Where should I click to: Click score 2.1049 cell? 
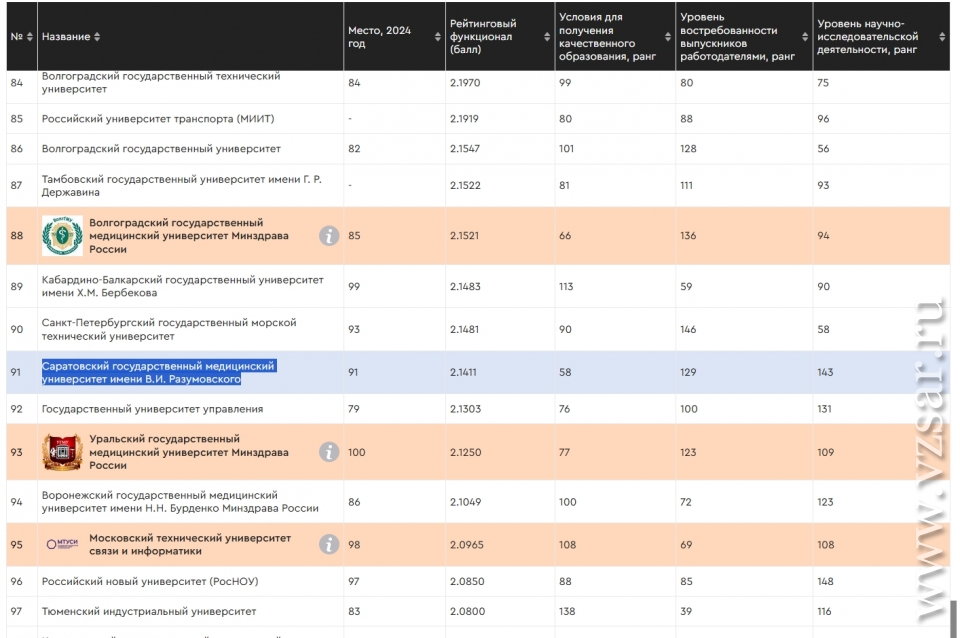tap(465, 502)
